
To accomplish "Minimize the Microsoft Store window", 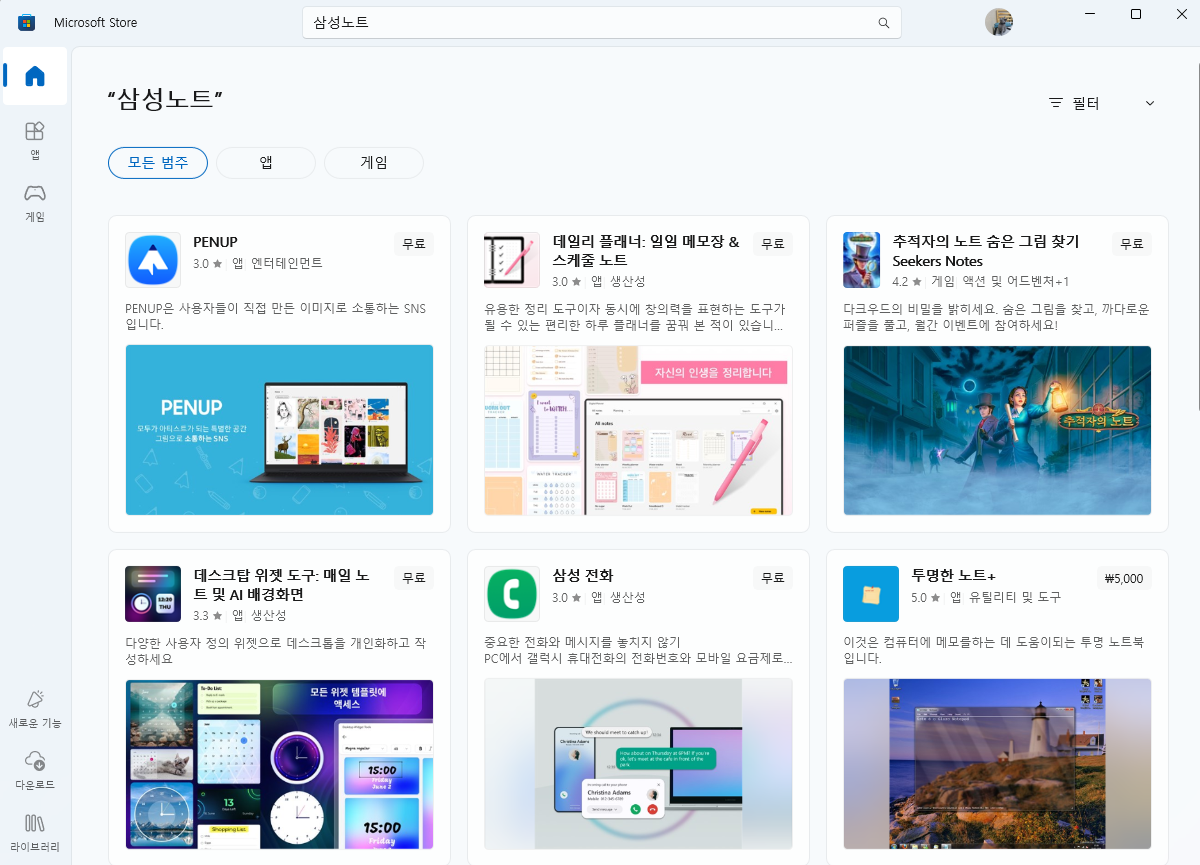I will click(1091, 14).
